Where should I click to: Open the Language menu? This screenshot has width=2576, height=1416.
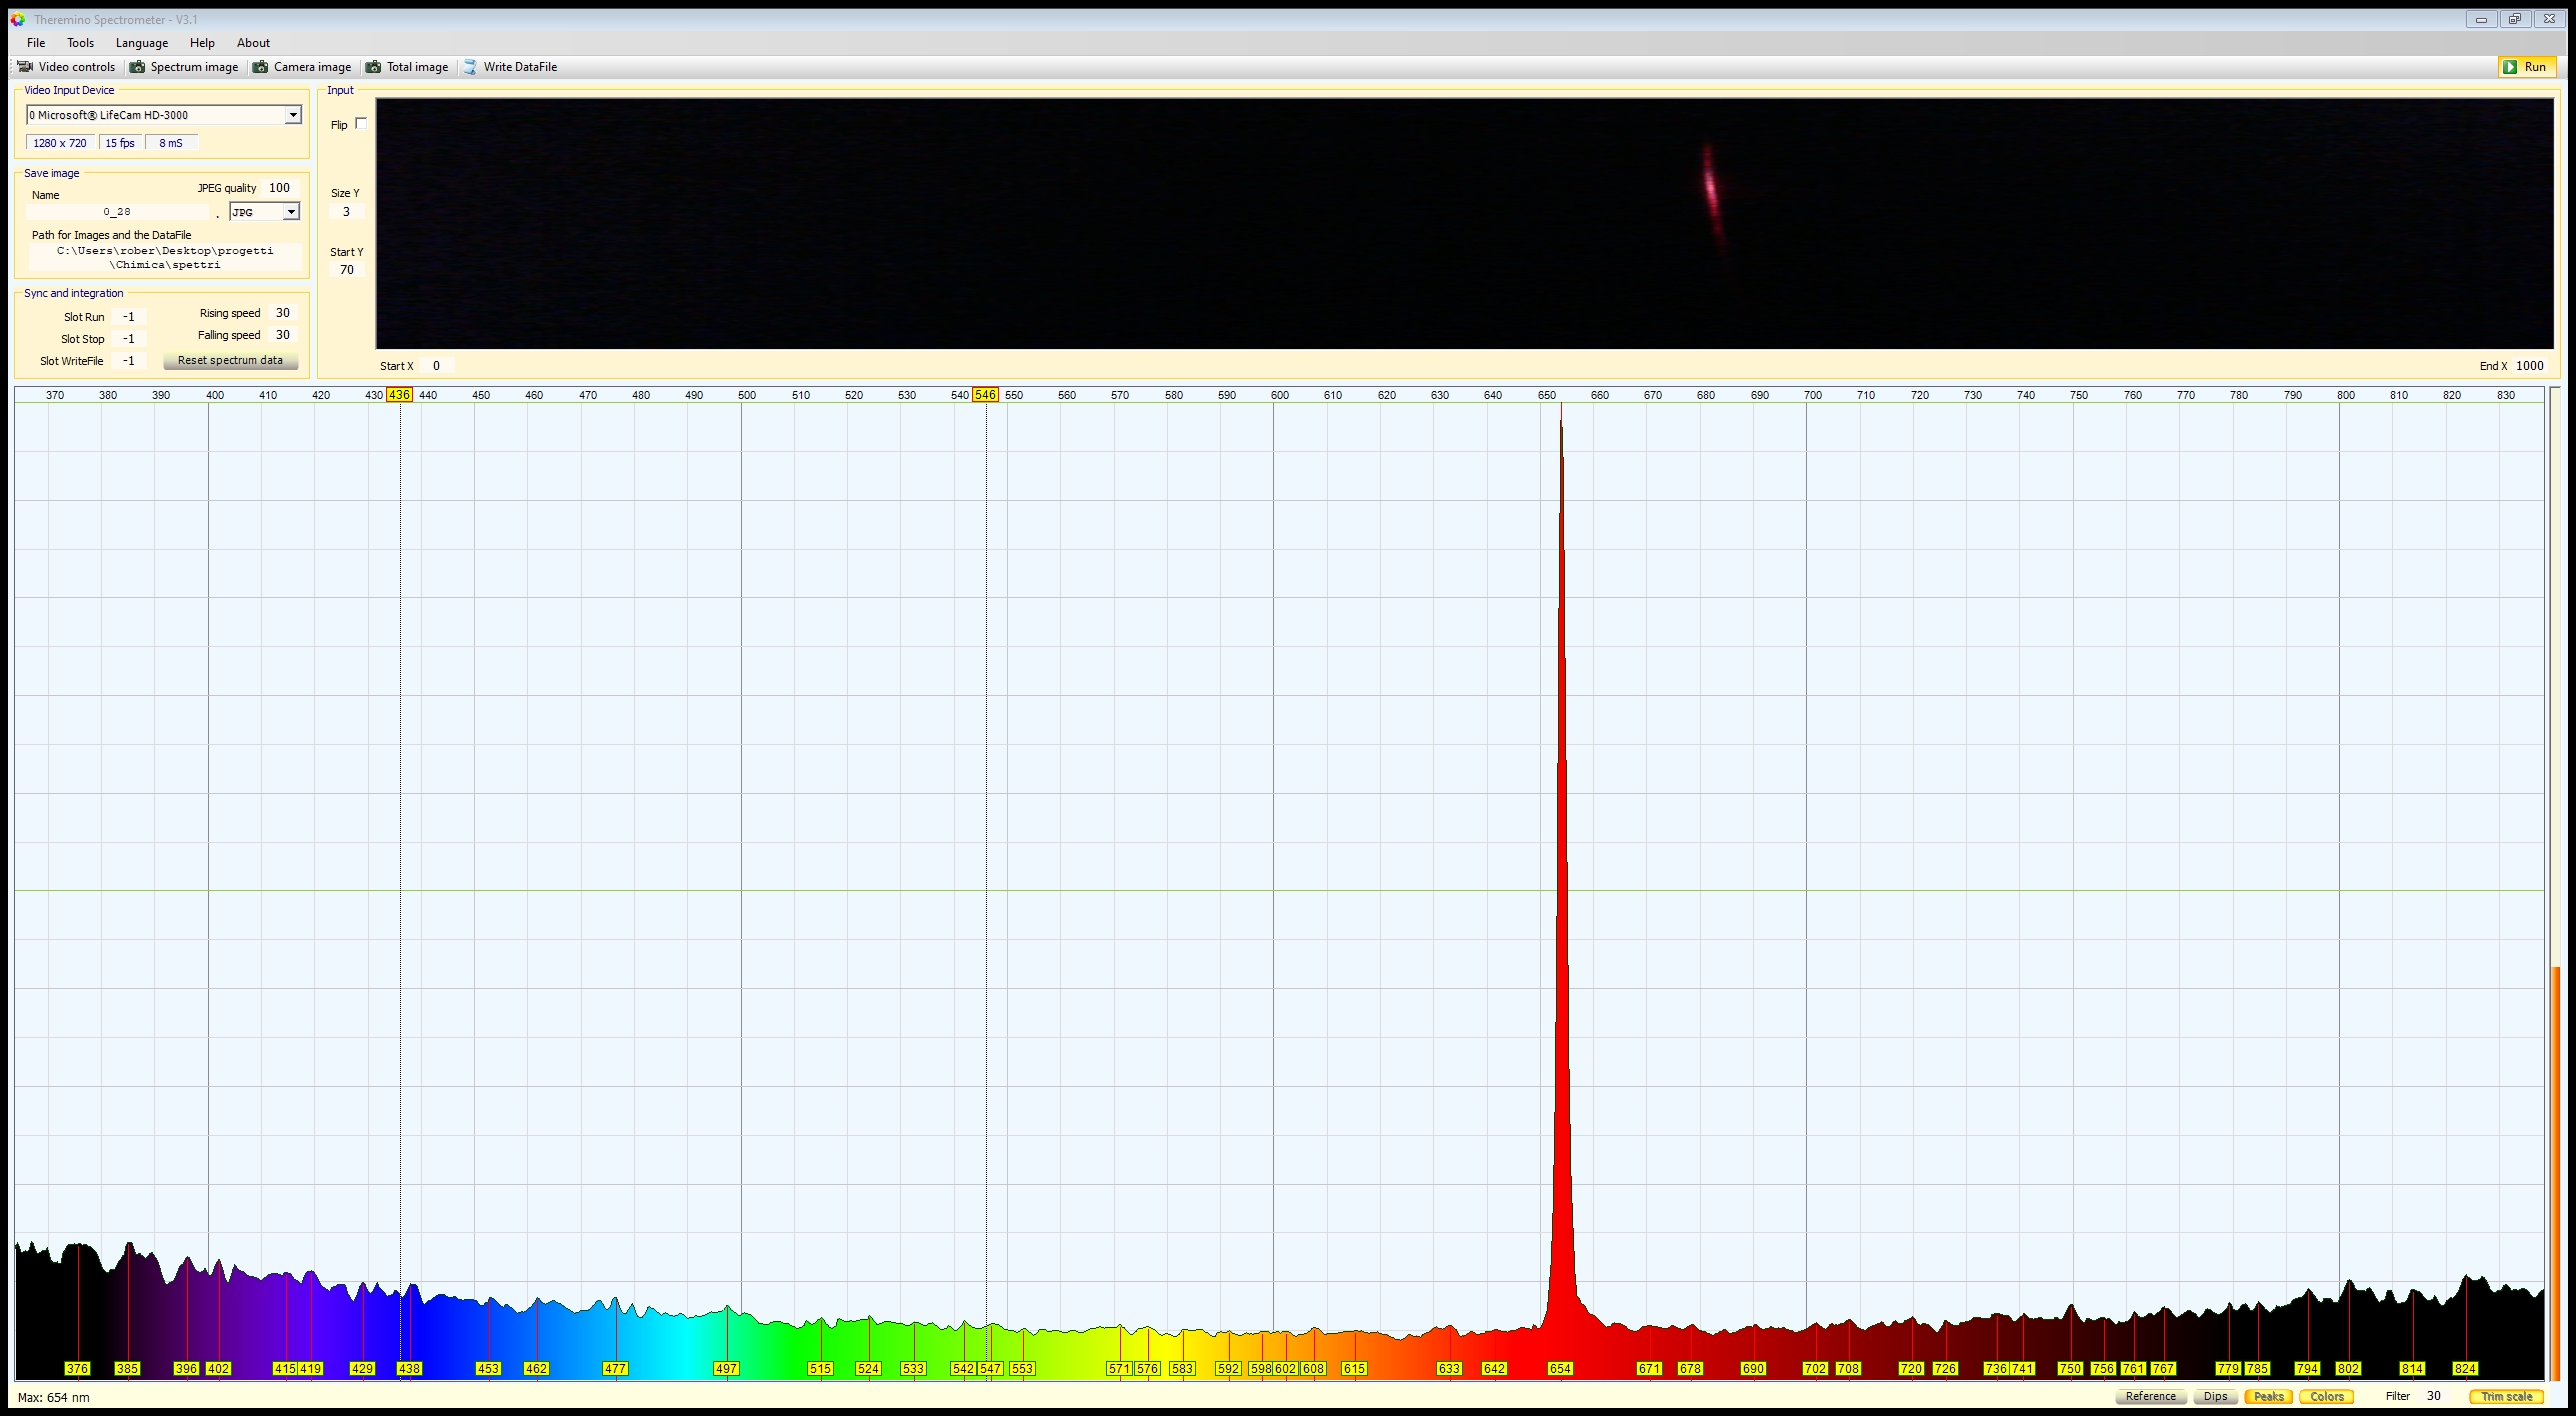click(141, 43)
